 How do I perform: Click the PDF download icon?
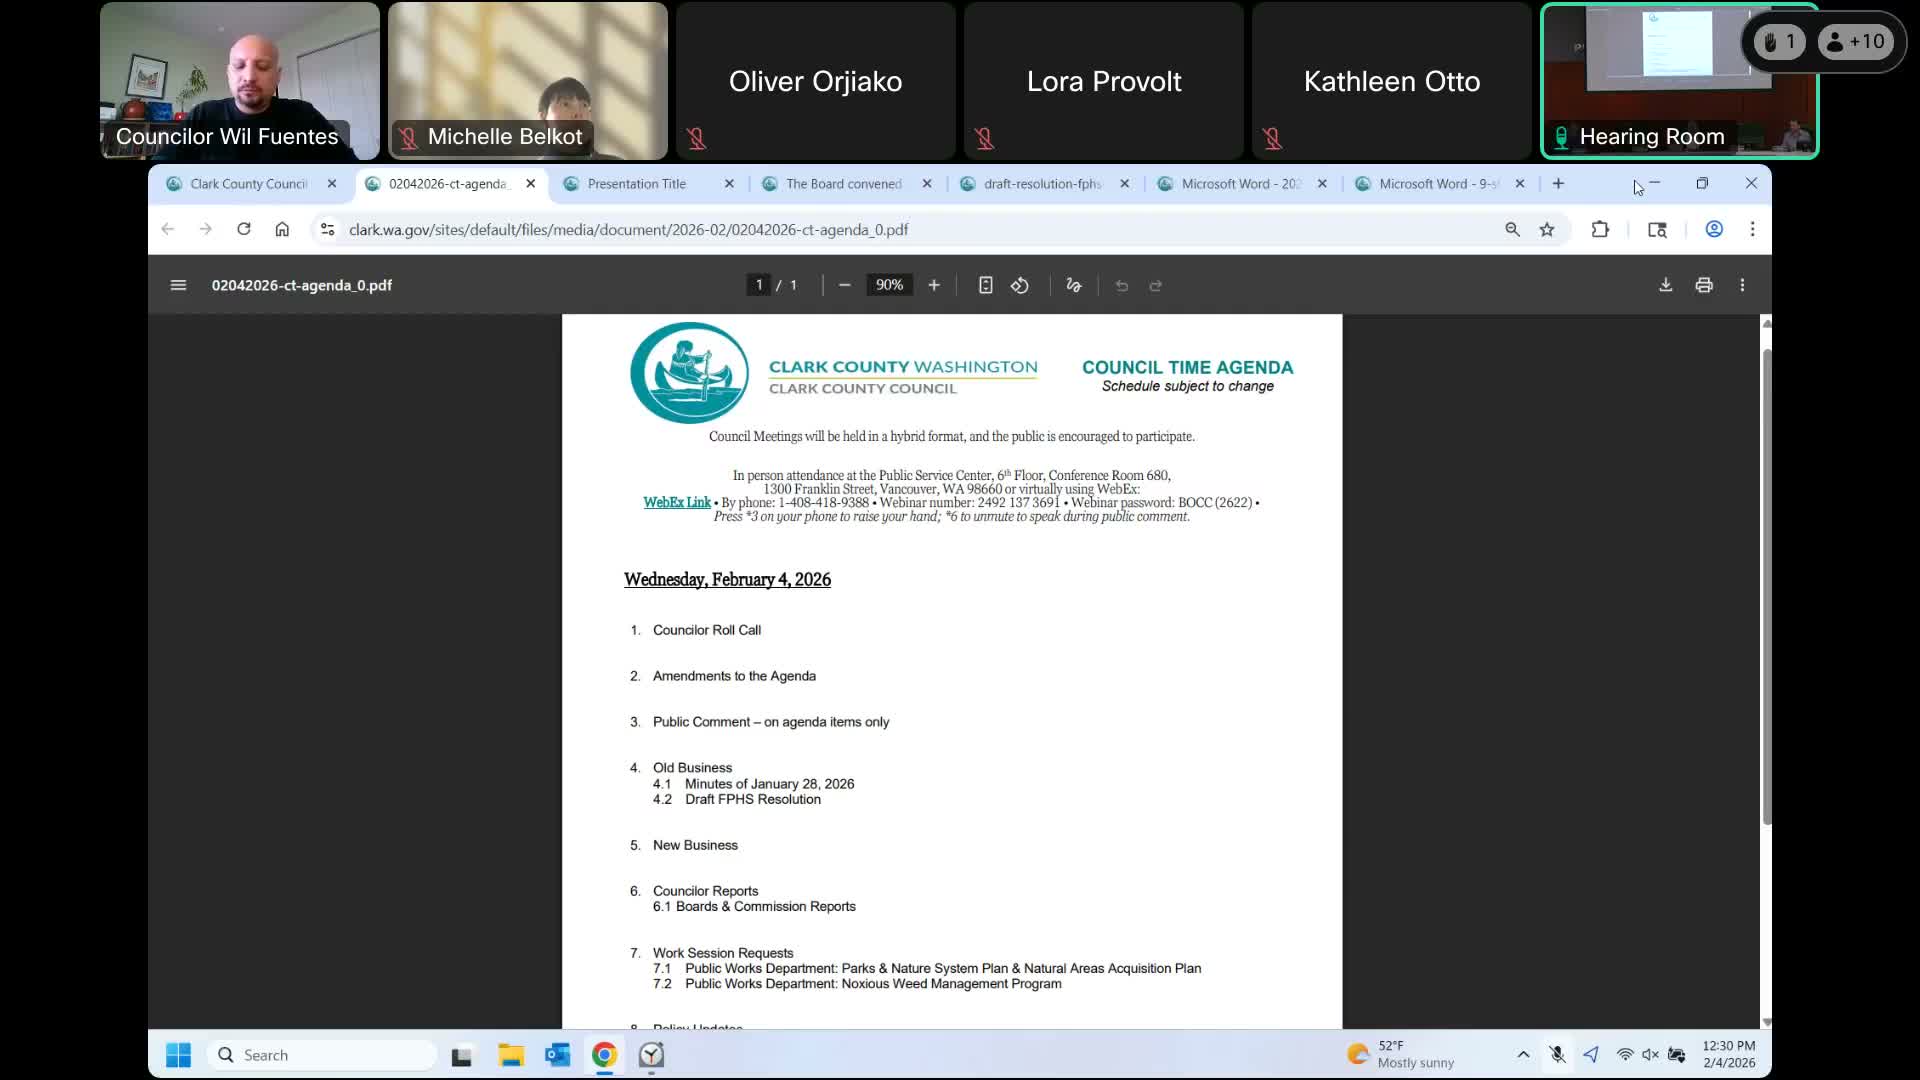click(1665, 285)
